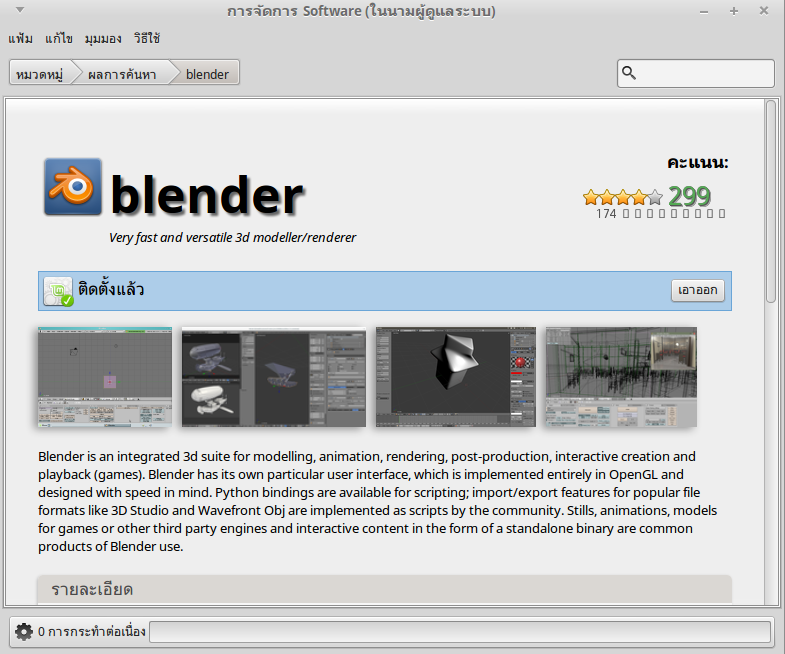Focus the search input field

click(695, 73)
